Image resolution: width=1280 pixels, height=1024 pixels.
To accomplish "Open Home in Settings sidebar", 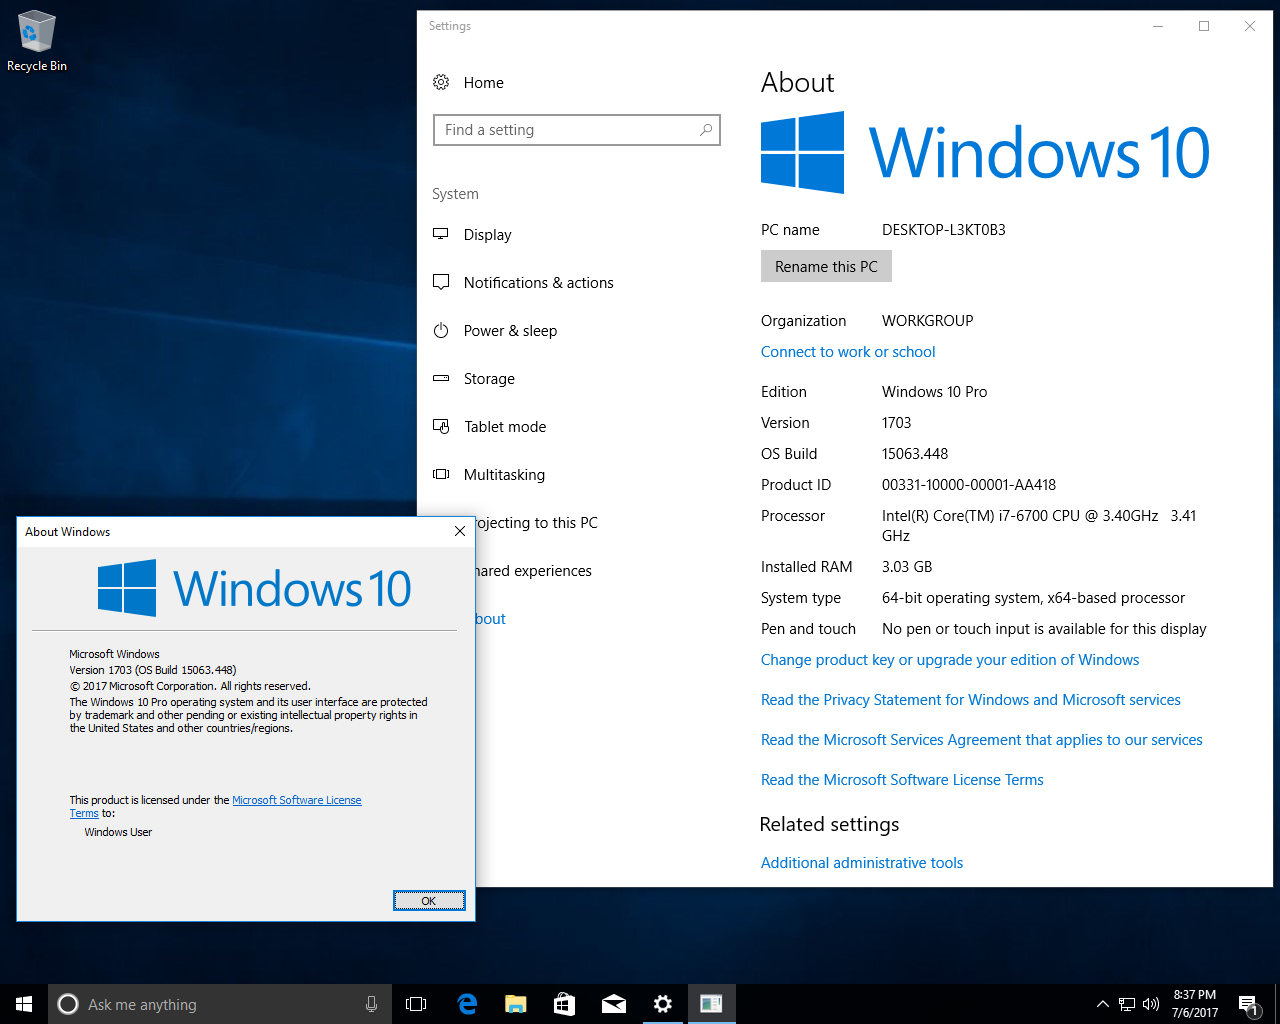I will point(468,83).
